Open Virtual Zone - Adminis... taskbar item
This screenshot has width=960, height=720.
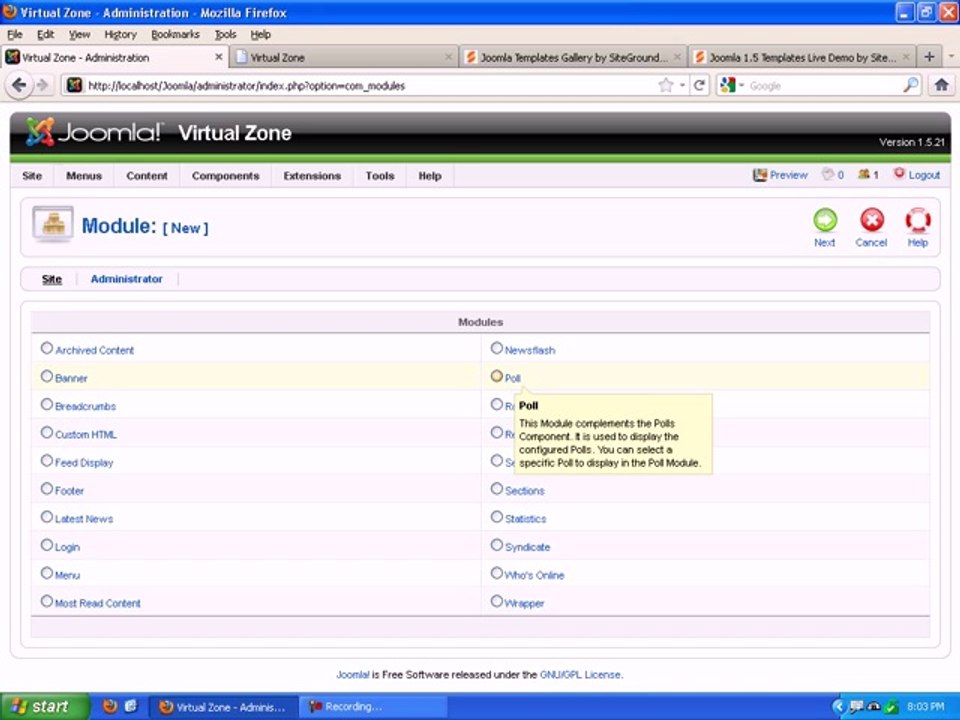point(225,707)
